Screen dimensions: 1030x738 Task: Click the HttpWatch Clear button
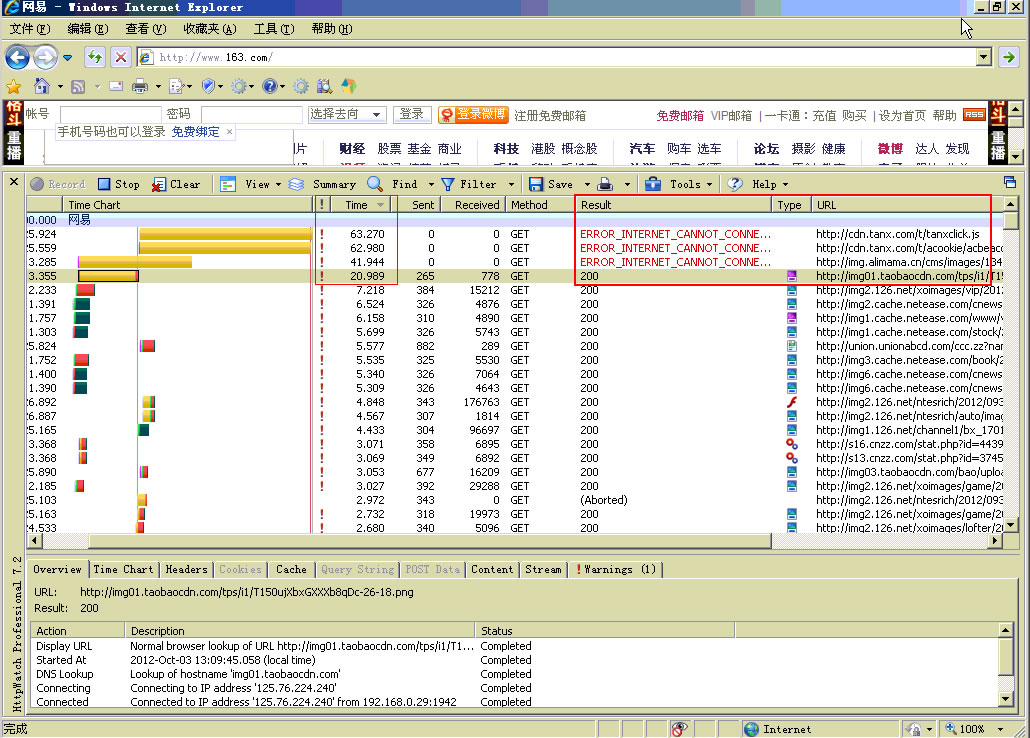pos(176,185)
